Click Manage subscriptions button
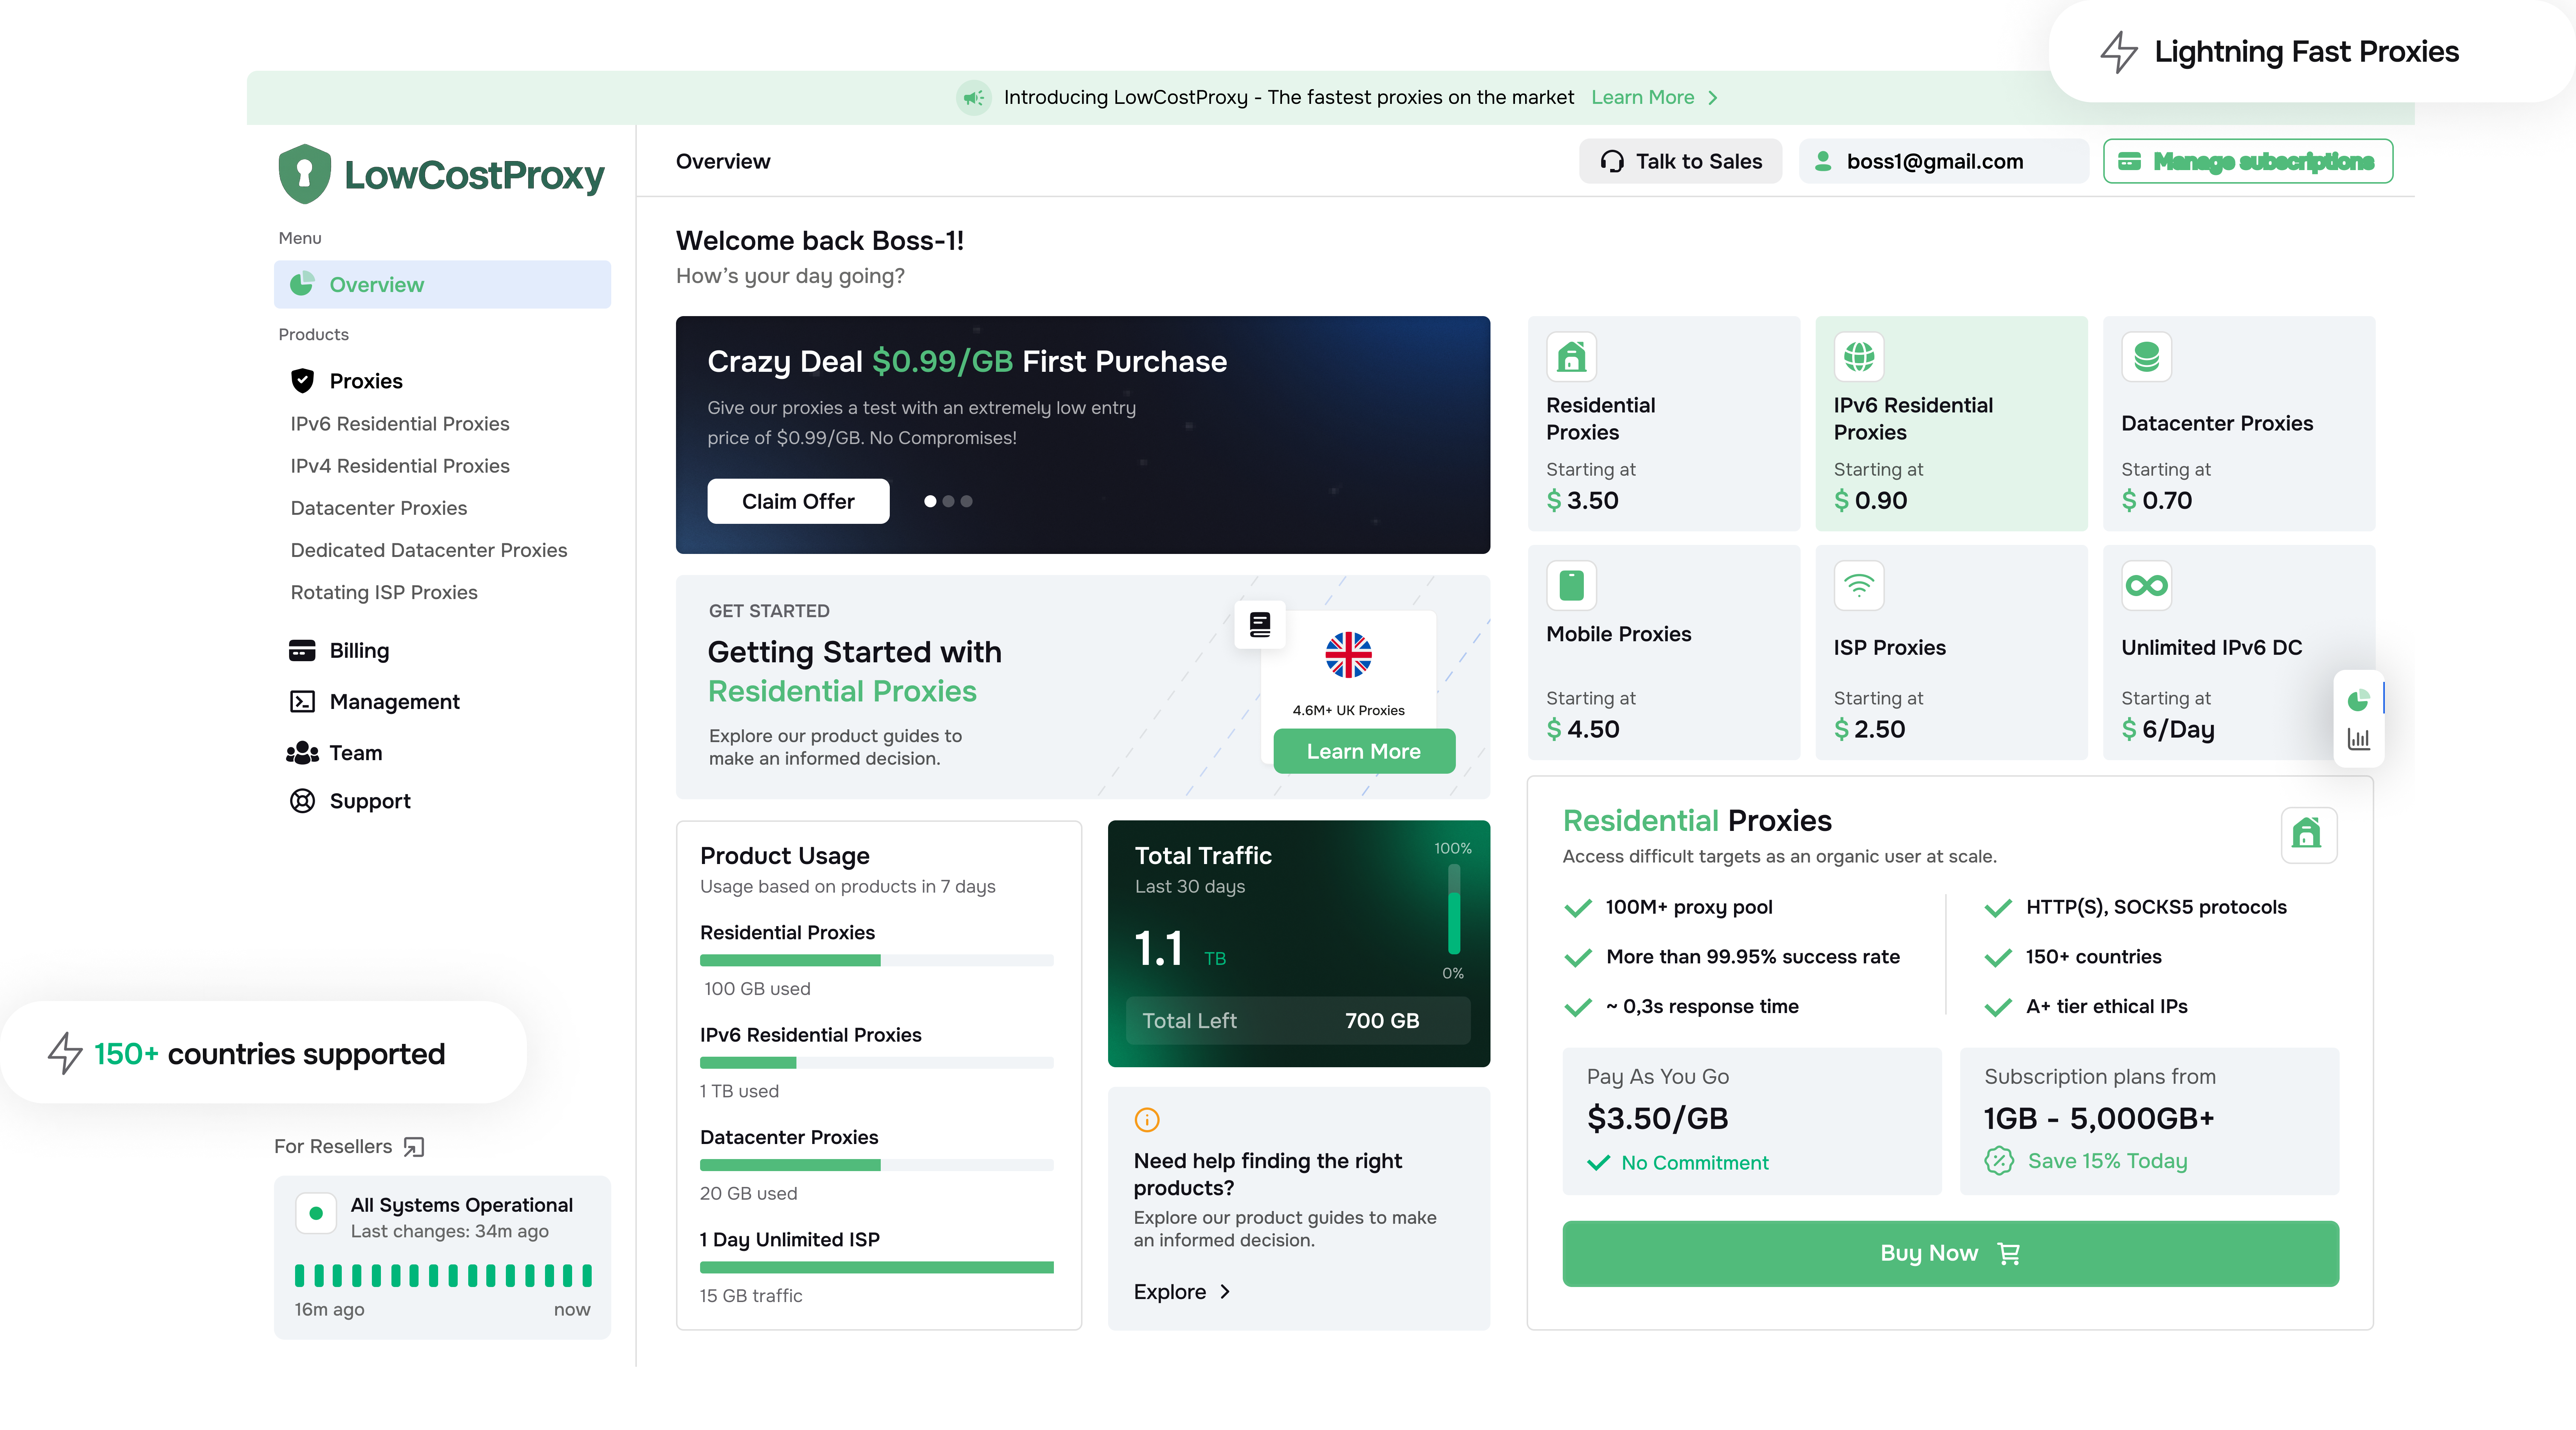Image resolution: width=2576 pixels, height=1430 pixels. coord(2248,161)
